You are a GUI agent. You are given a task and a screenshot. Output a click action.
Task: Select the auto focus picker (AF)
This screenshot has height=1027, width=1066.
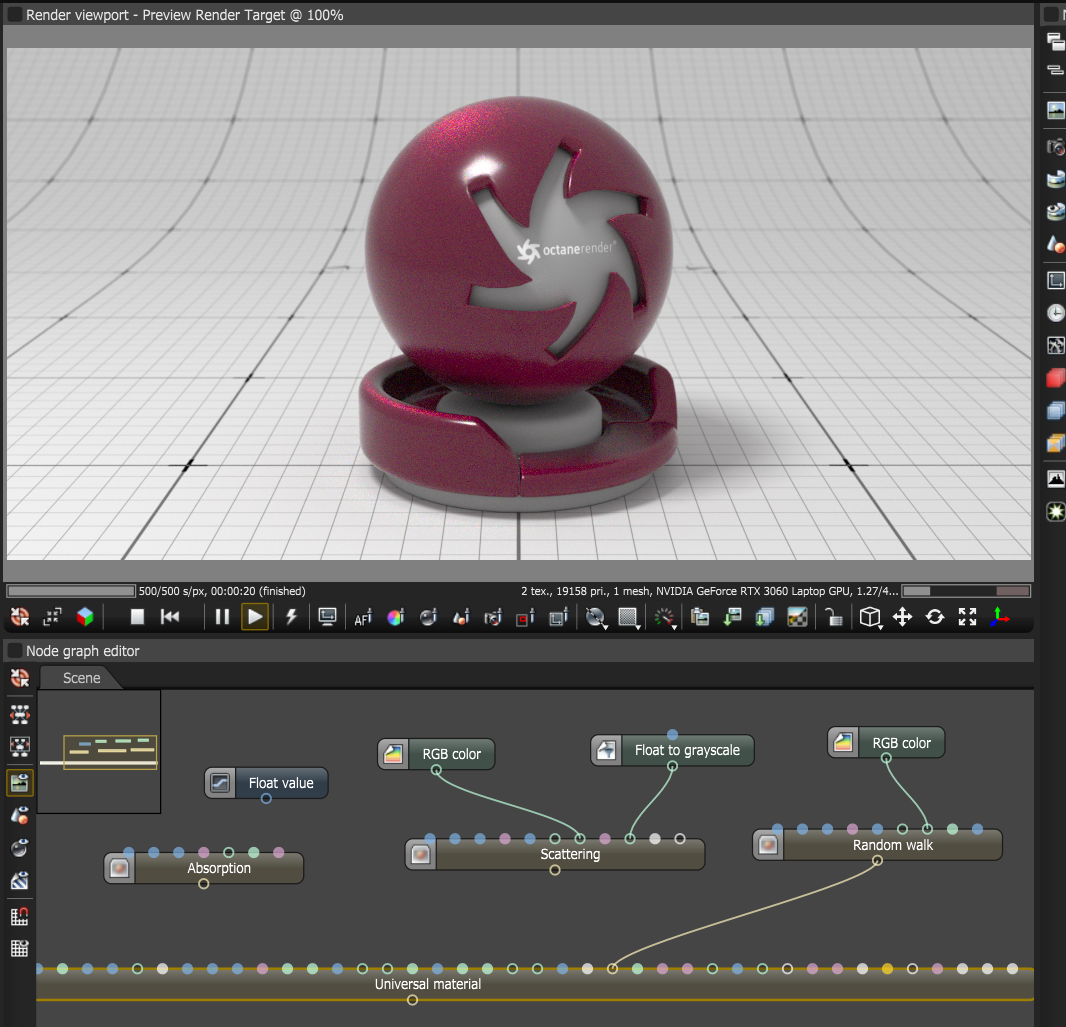click(363, 617)
